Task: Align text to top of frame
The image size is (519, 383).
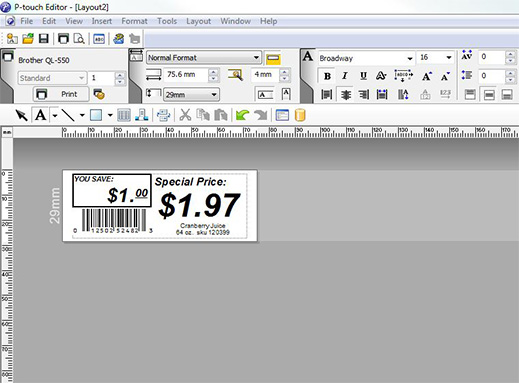Action: [x=470, y=95]
